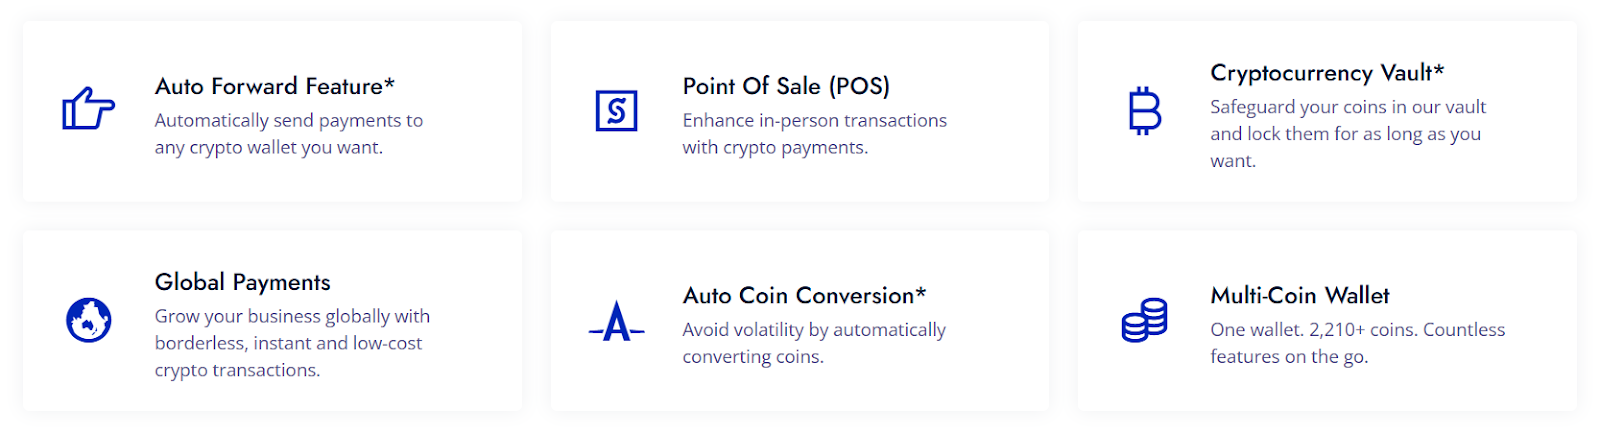This screenshot has height=434, width=1600.
Task: Click the globe Global Payments icon
Action: pyautogui.click(x=89, y=320)
